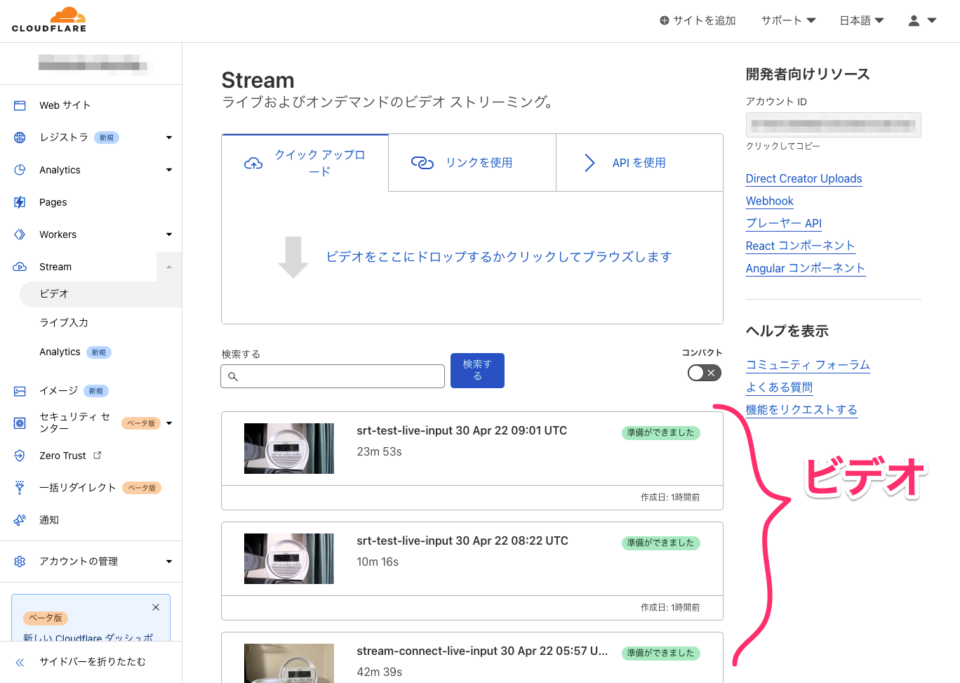This screenshot has width=960, height=683.
Task: Click the 検索する search button
Action: coord(477,370)
